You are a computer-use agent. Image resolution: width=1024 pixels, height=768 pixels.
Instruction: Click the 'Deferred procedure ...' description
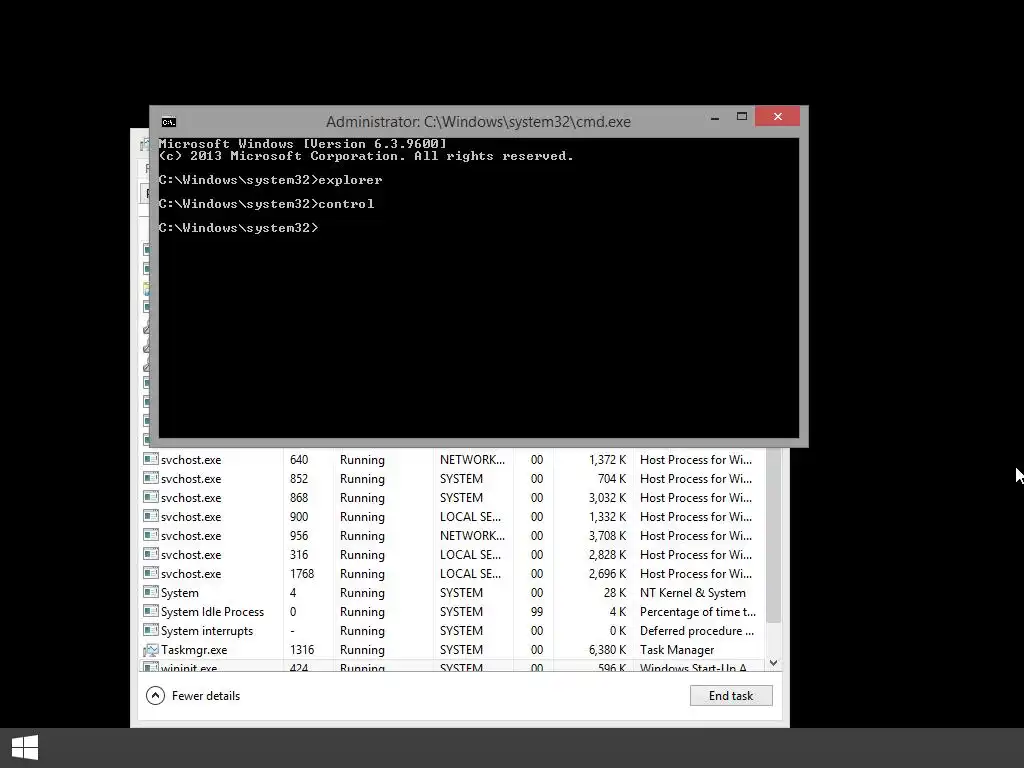[697, 631]
